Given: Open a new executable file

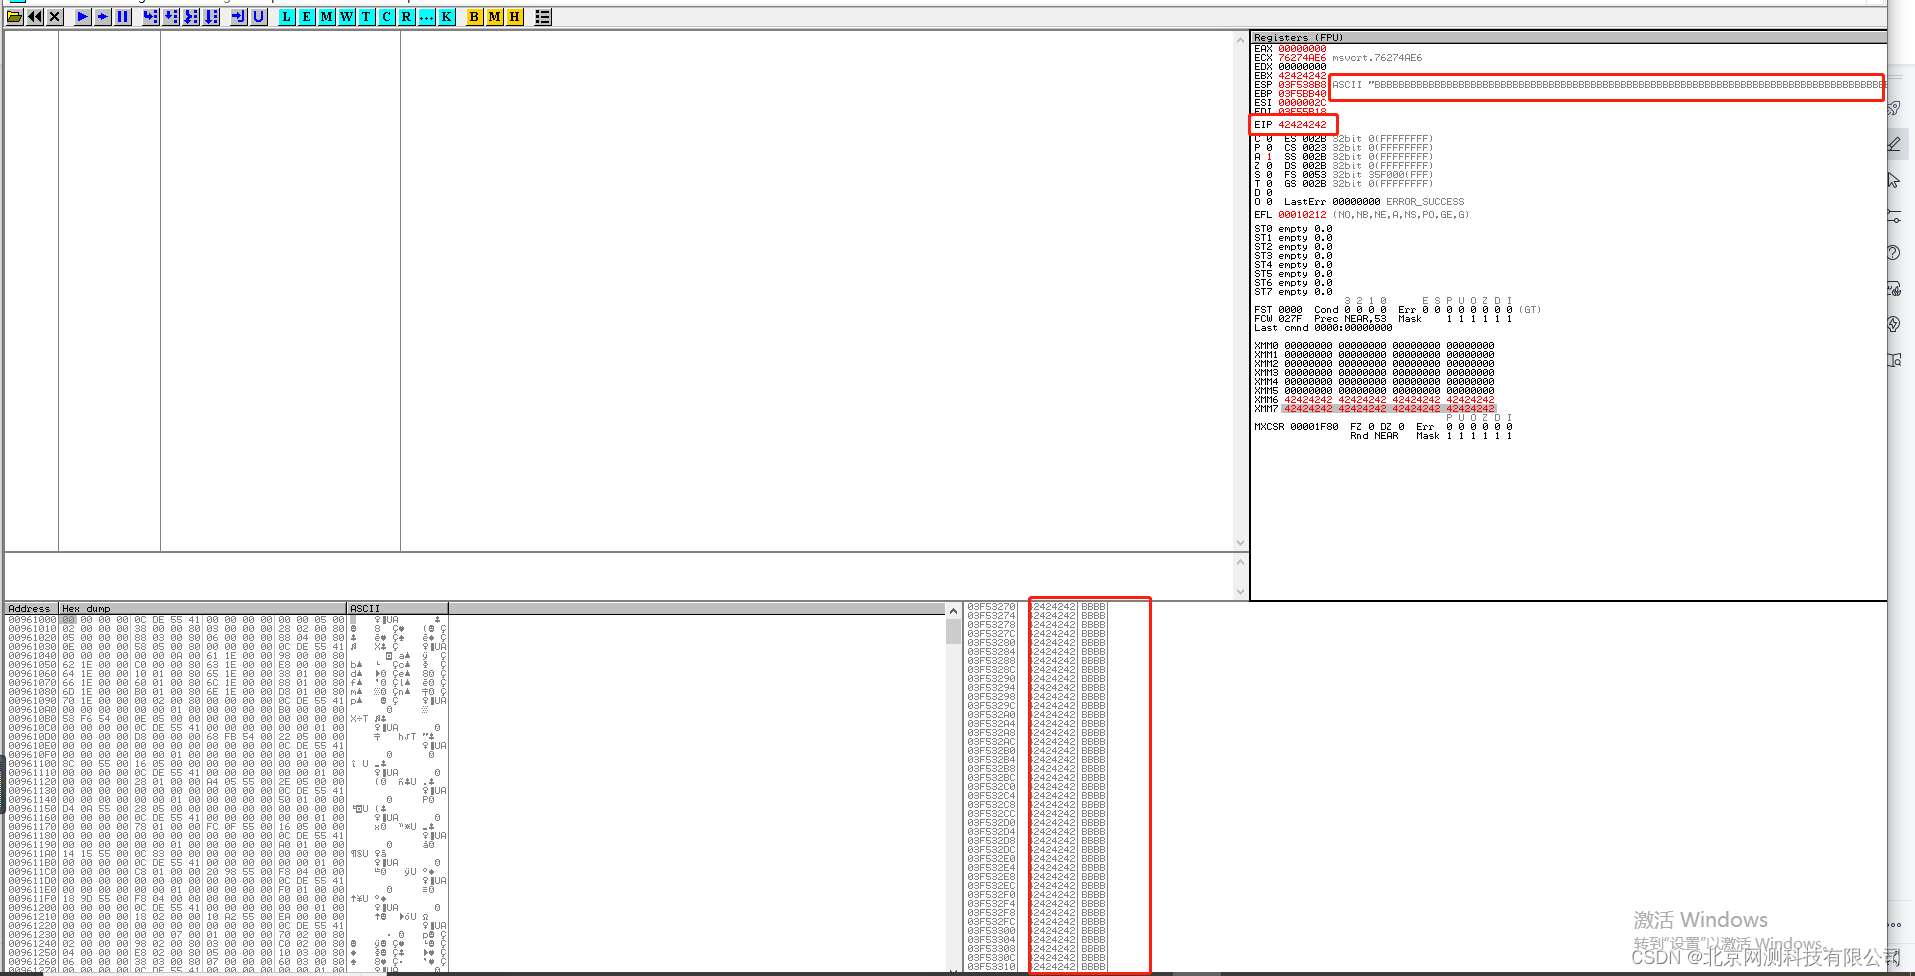Looking at the screenshot, I should pyautogui.click(x=15, y=17).
